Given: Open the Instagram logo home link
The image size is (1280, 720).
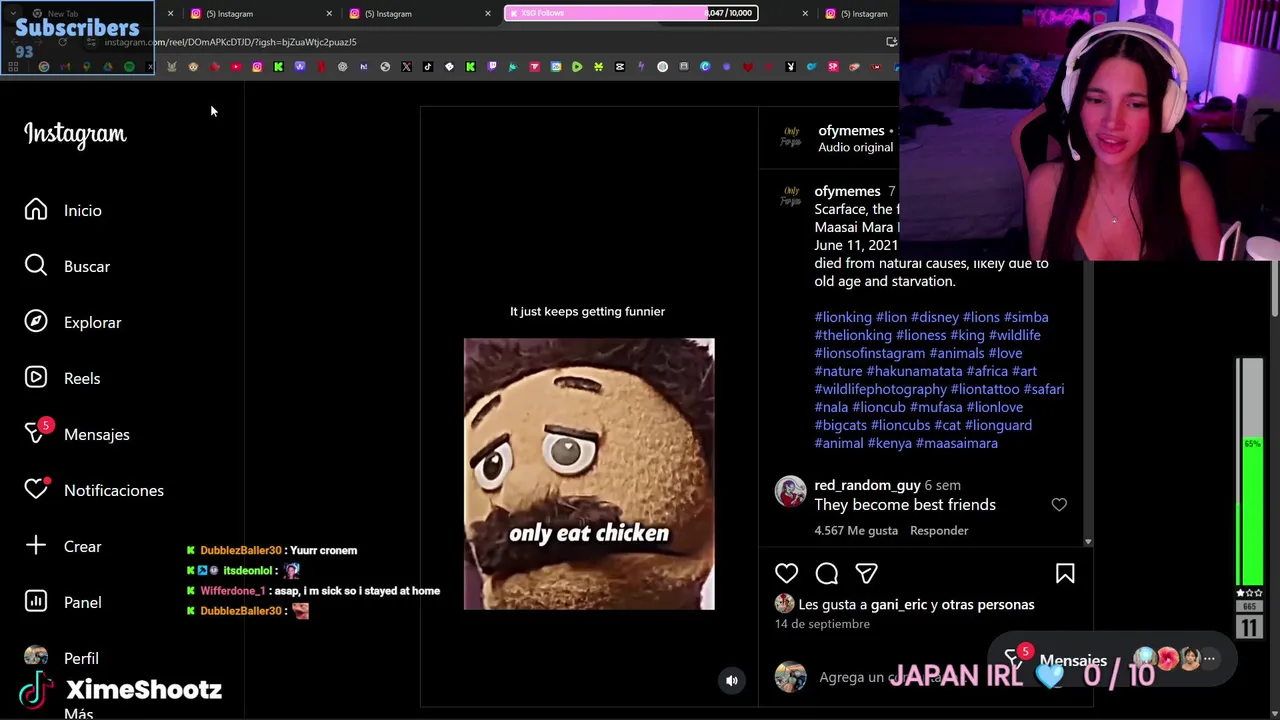Looking at the screenshot, I should pyautogui.click(x=75, y=134).
